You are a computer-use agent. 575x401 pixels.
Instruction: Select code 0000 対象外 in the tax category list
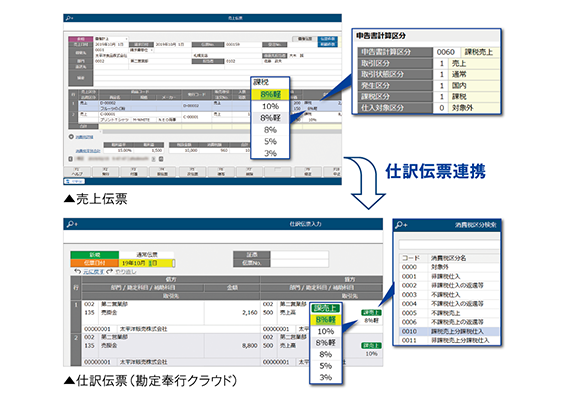(449, 267)
